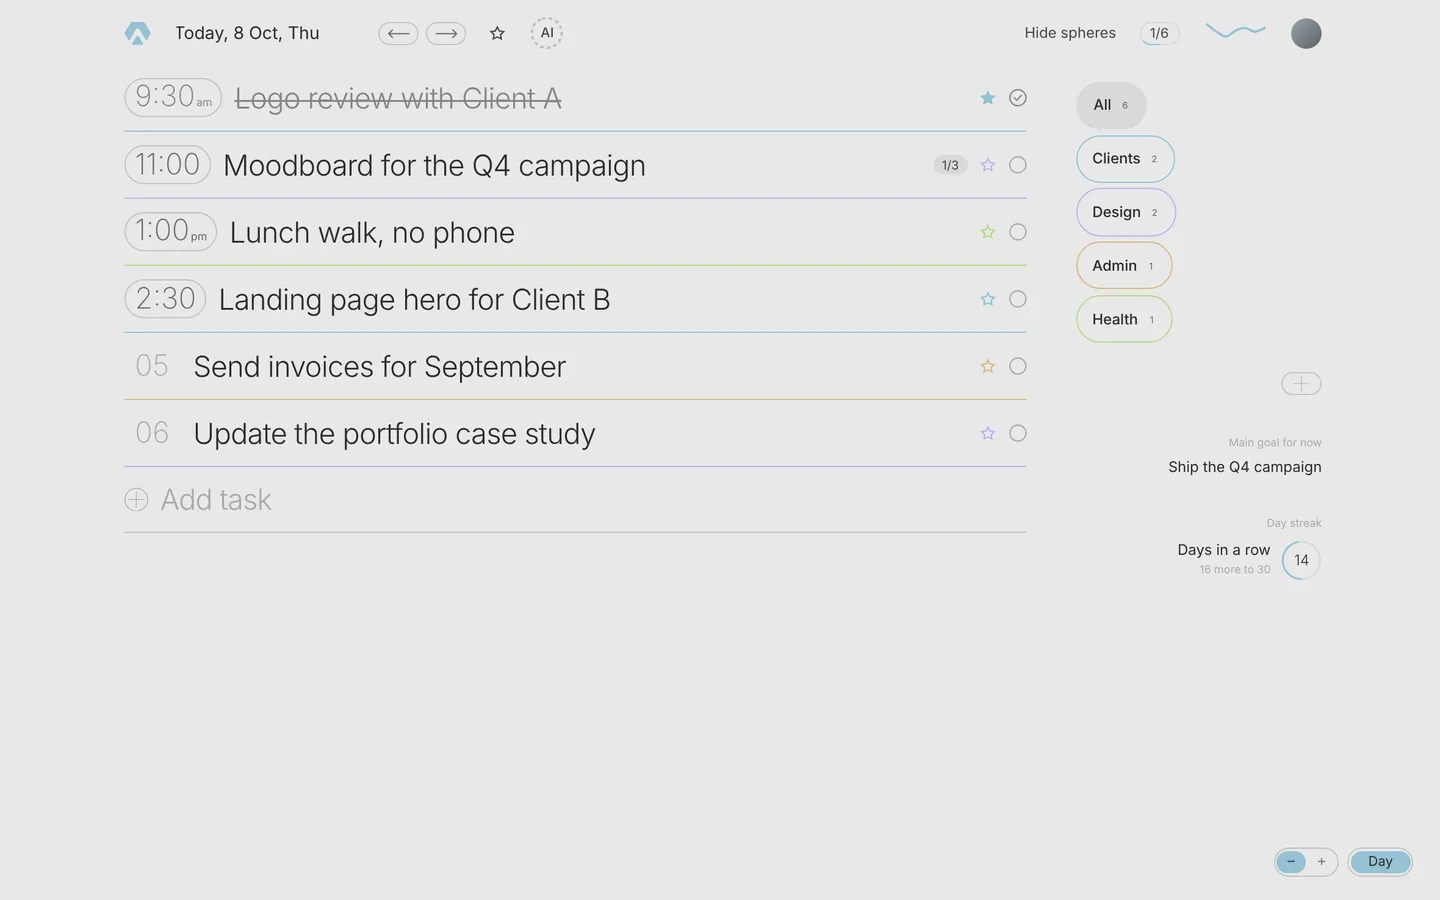Filter by Clients sphere
1440x900 pixels.
pyautogui.click(x=1125, y=159)
